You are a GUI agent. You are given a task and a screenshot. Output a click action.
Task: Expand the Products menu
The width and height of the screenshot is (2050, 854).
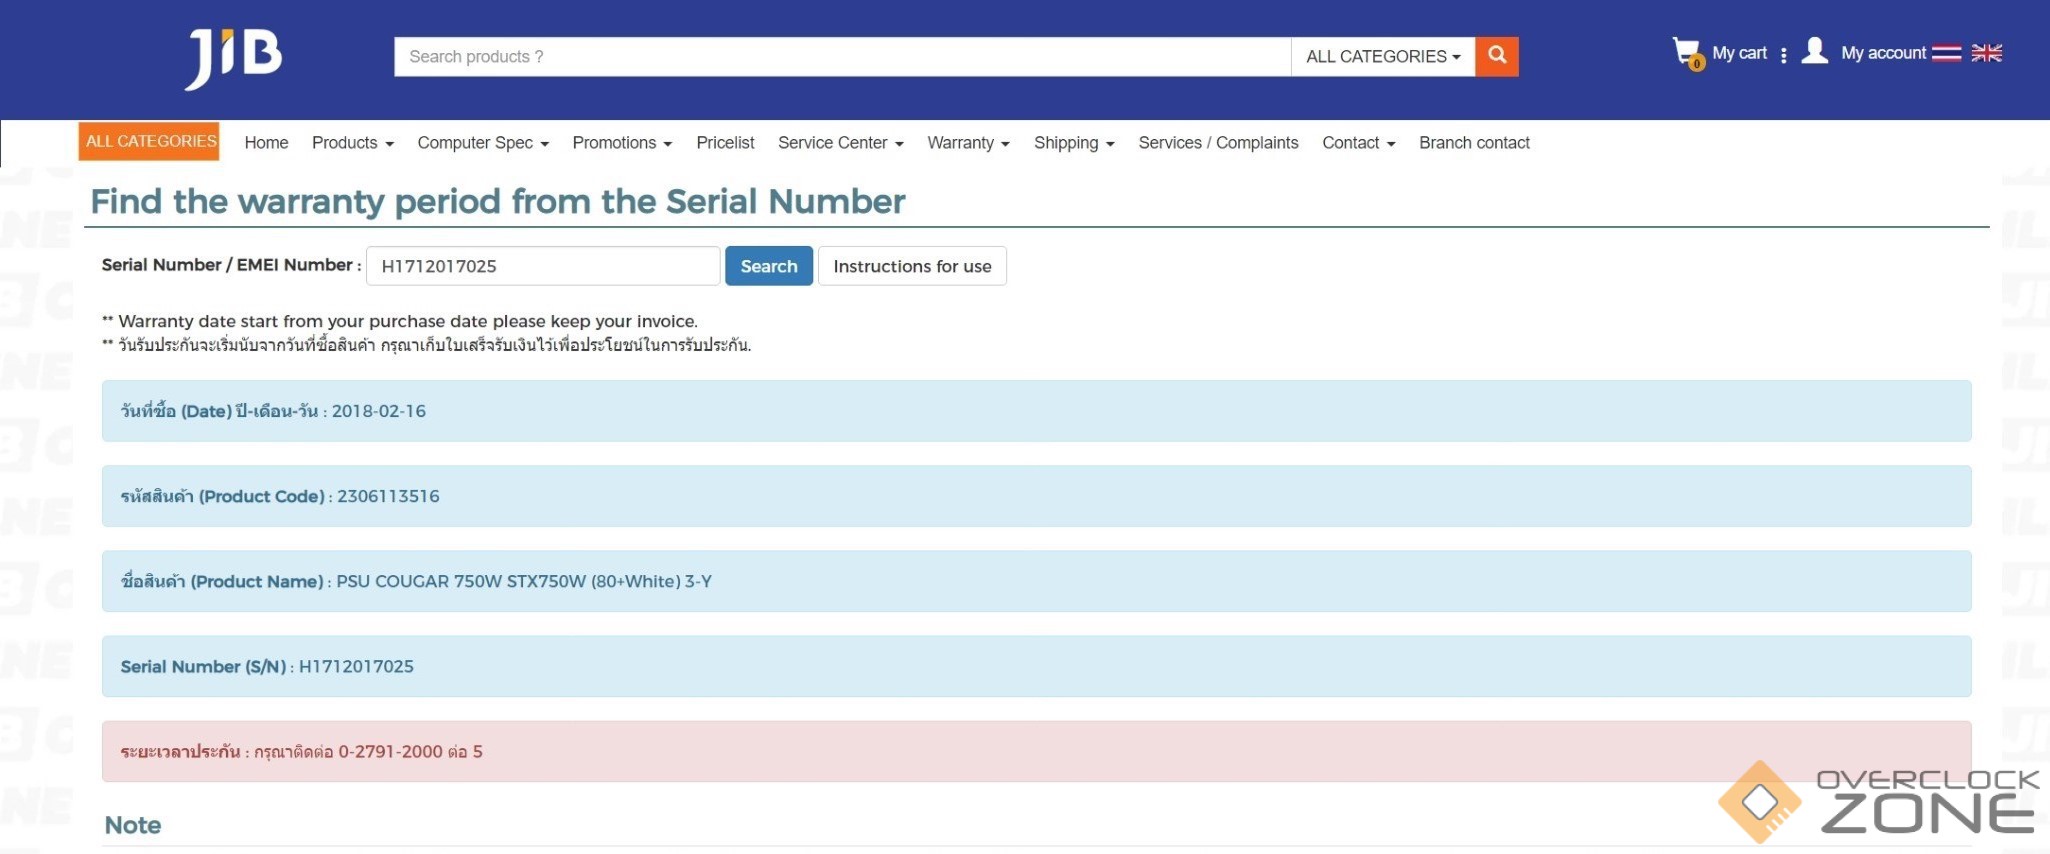pyautogui.click(x=352, y=143)
